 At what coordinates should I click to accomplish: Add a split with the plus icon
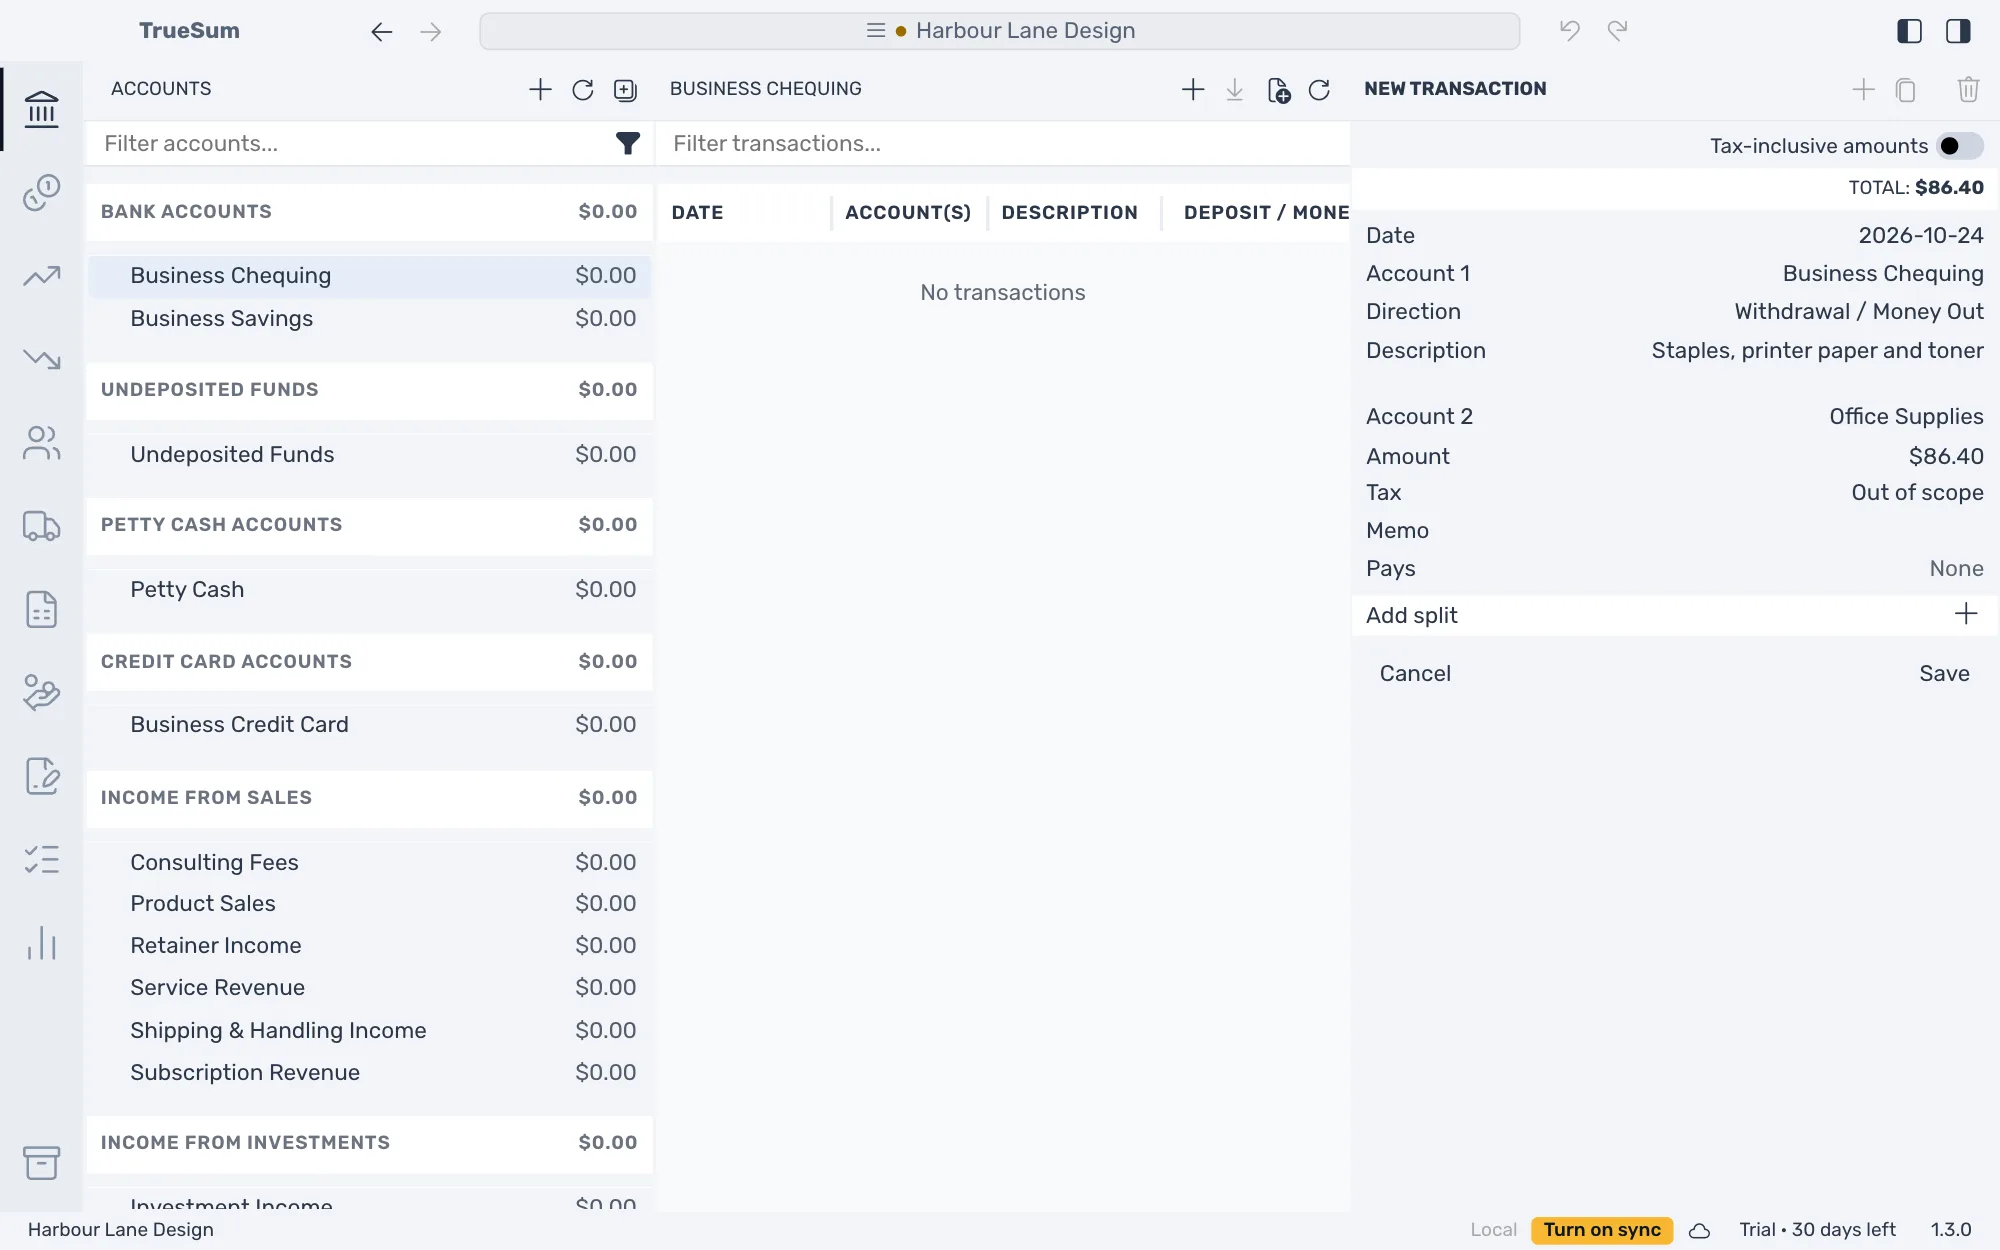tap(1966, 614)
